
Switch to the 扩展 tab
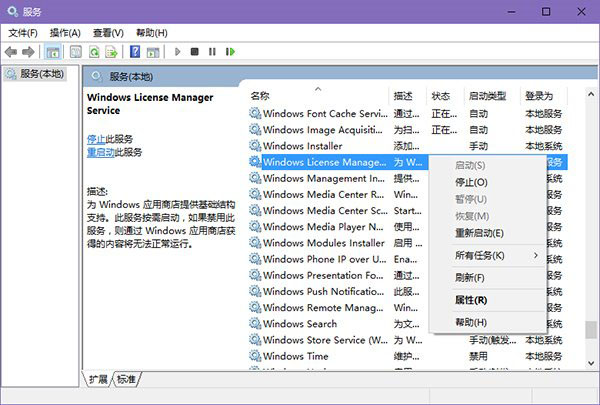point(98,379)
